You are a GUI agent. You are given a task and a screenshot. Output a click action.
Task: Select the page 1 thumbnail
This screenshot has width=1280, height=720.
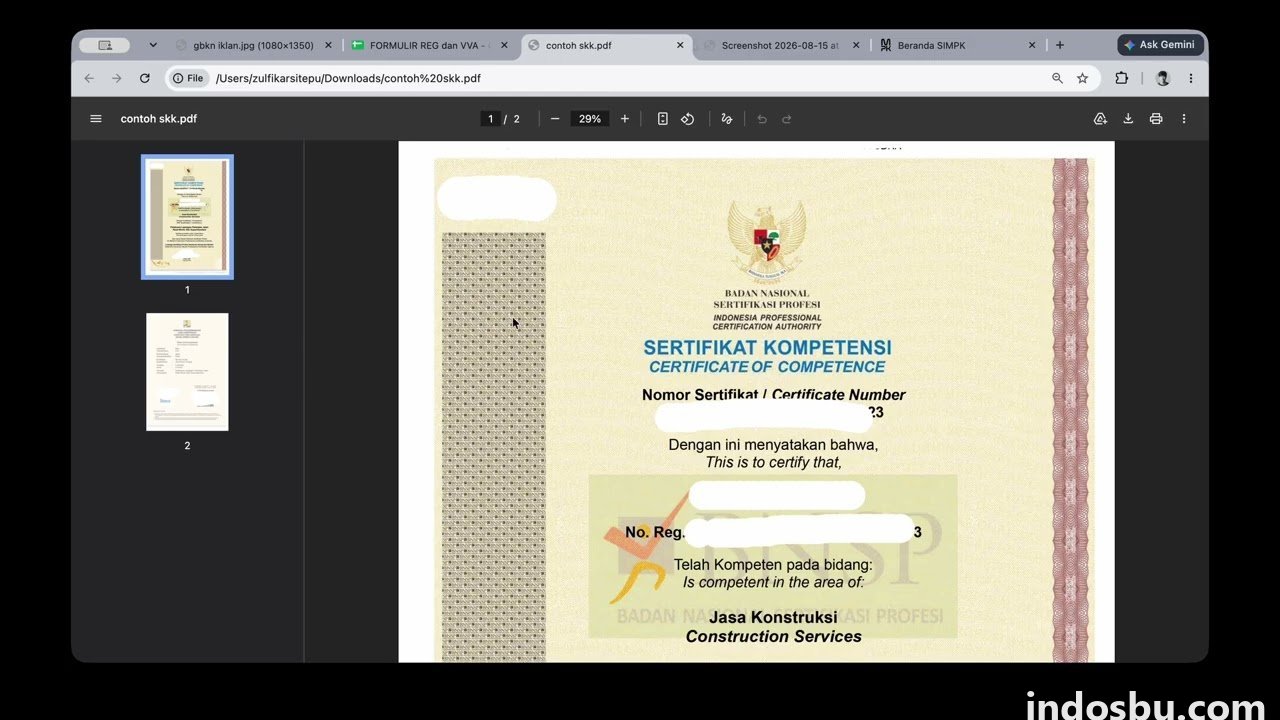[x=187, y=217]
